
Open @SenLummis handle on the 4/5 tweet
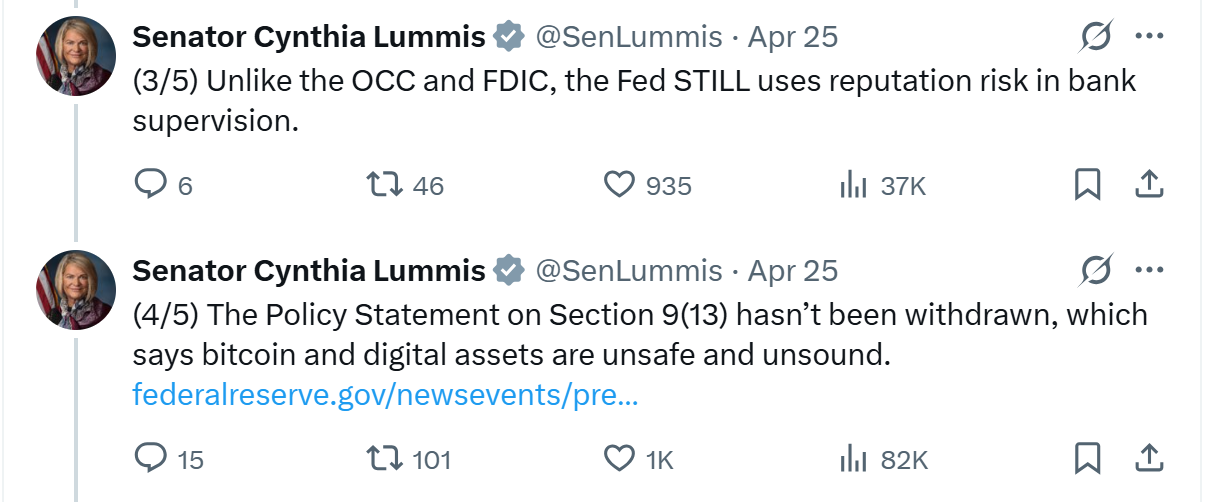(629, 270)
